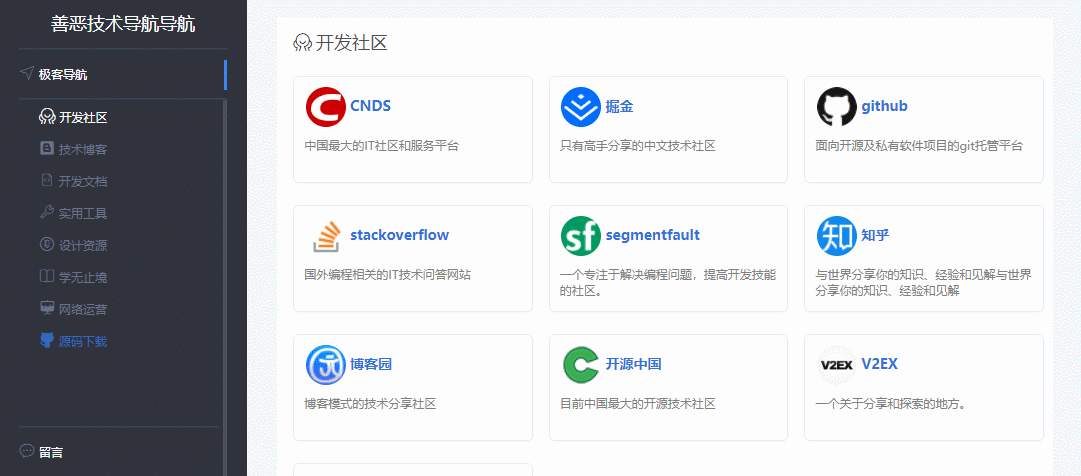The width and height of the screenshot is (1081, 476).
Task: Click the 善恶技术导航导航 site title
Action: 123,24
